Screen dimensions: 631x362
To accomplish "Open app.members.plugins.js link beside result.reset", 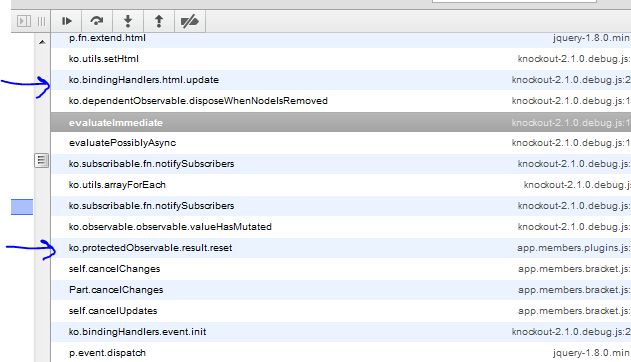I will coord(574,248).
